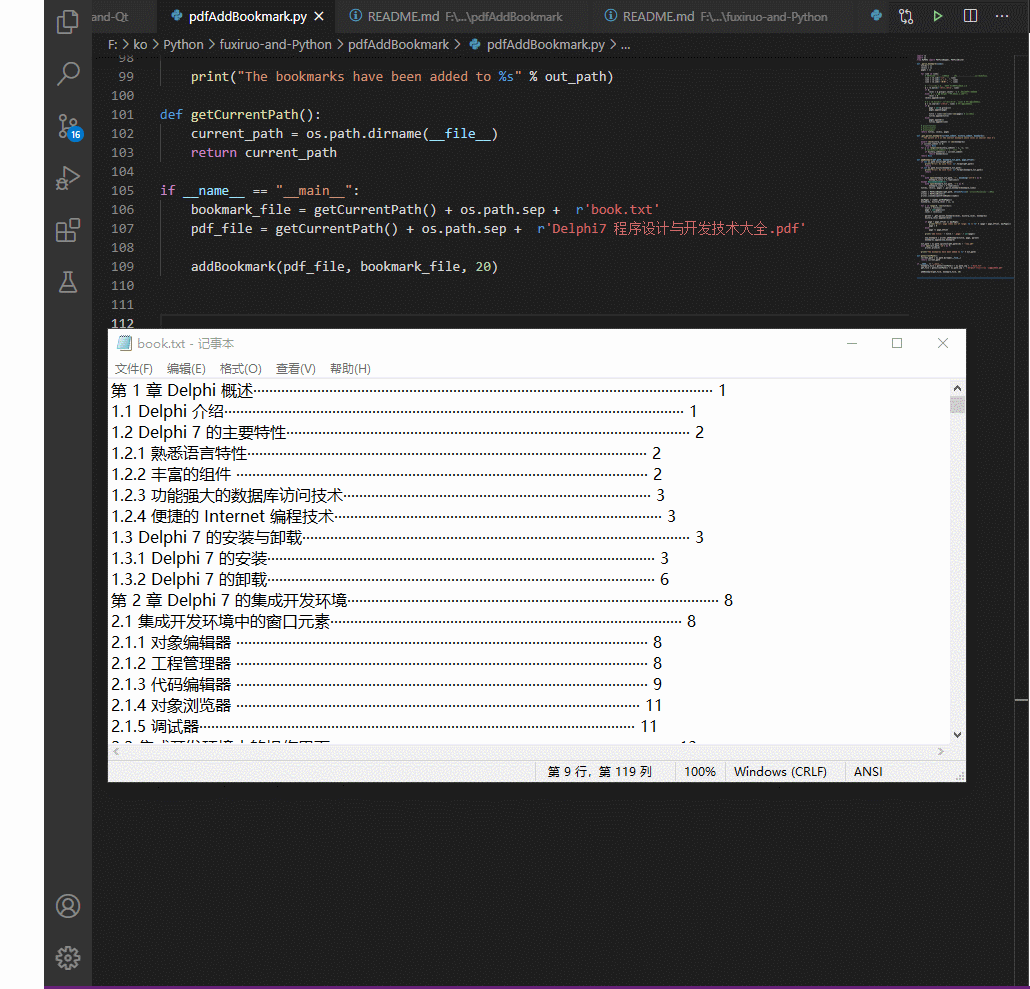Image resolution: width=1030 pixels, height=989 pixels.
Task: Click Notepad vertical scrollbar up arrow
Action: pos(957,388)
